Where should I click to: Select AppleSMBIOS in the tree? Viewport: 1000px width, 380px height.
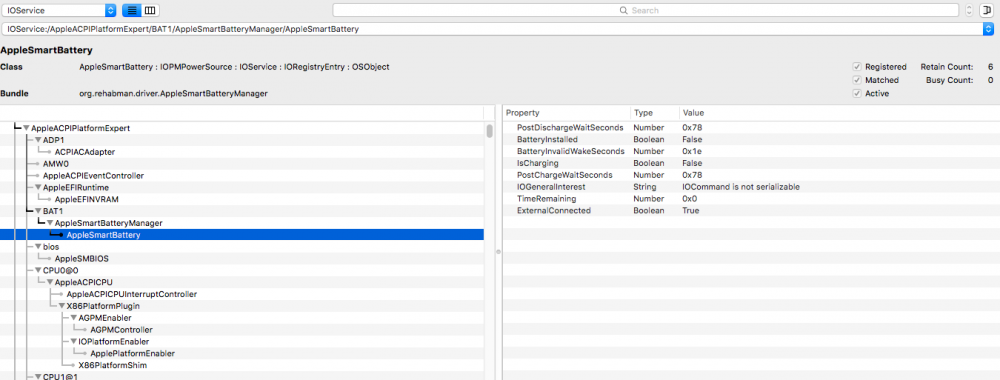(82, 259)
